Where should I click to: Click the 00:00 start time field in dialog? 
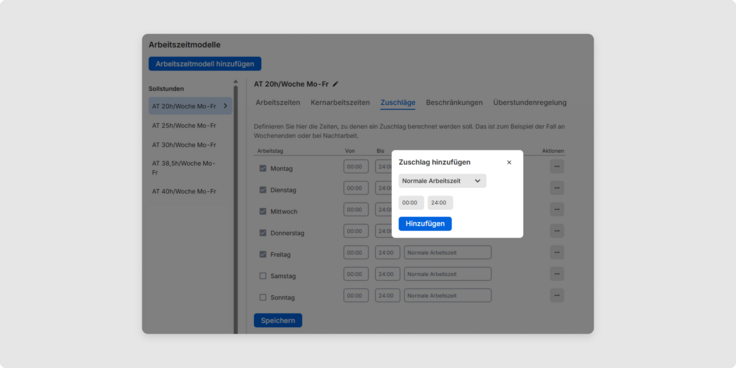click(x=411, y=203)
